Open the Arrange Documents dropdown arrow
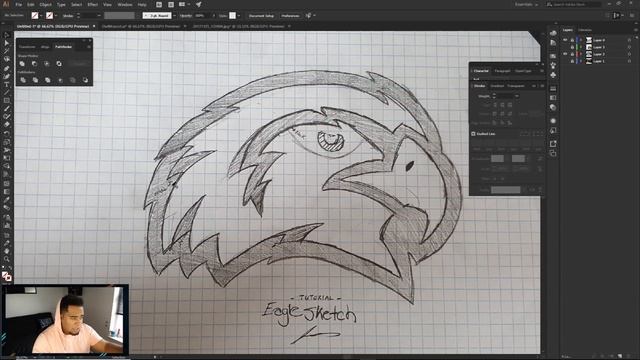 [x=189, y=4]
